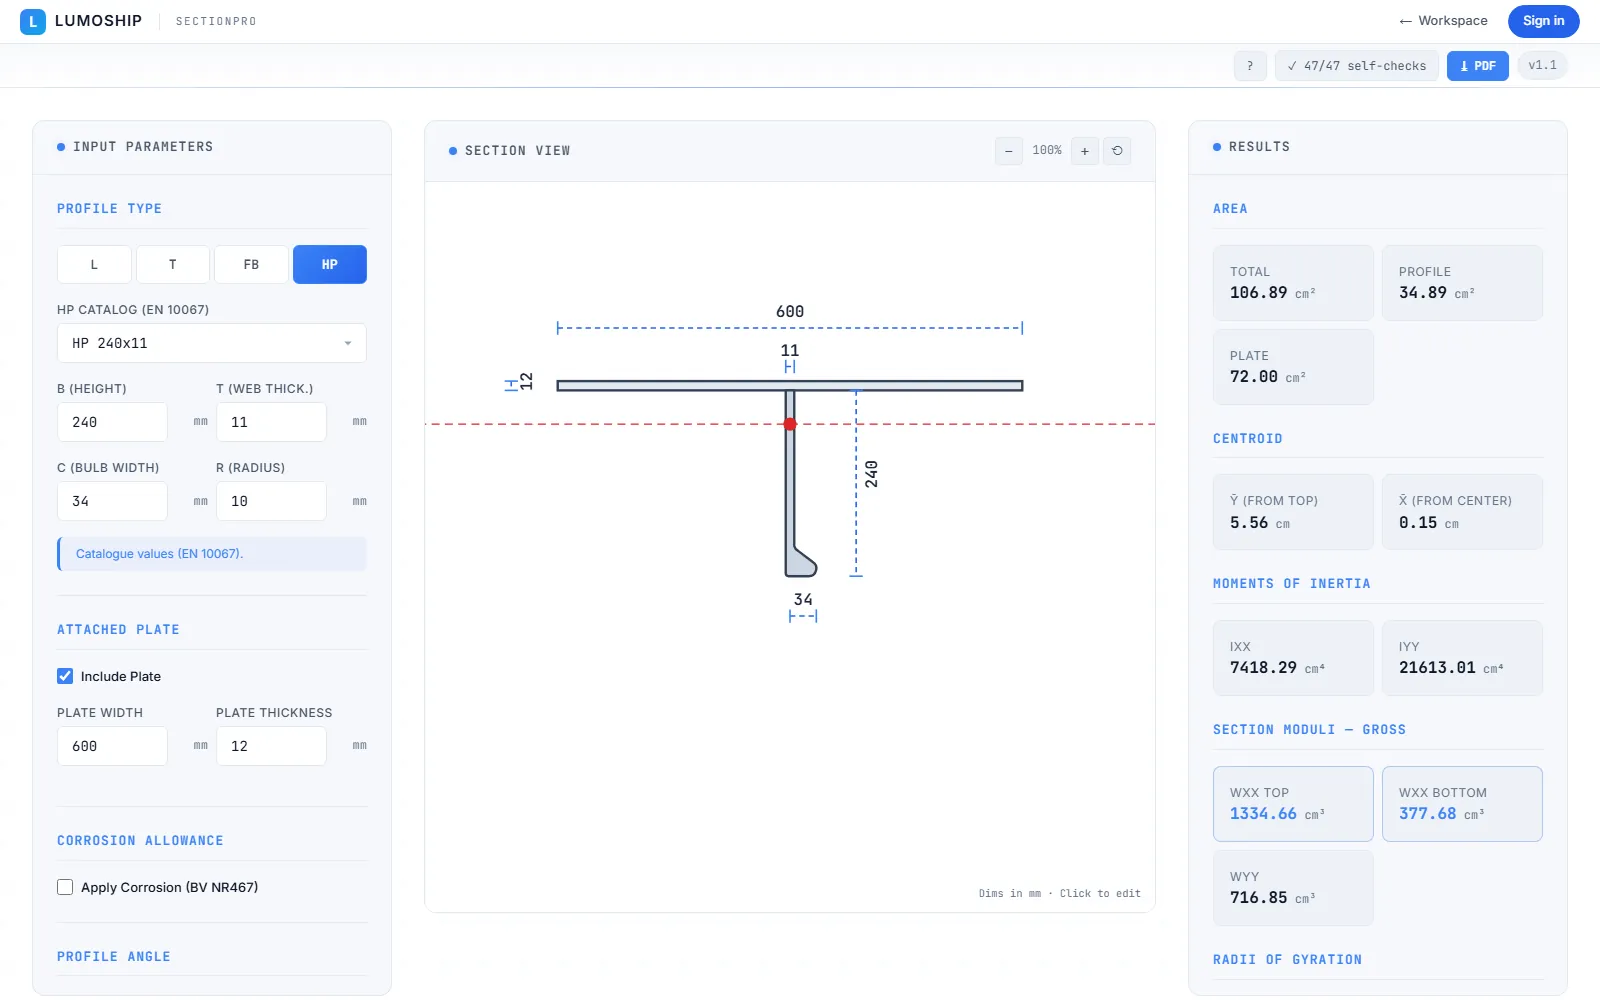Click the red centroid marker
This screenshot has height=1000, width=1600.
coord(790,424)
